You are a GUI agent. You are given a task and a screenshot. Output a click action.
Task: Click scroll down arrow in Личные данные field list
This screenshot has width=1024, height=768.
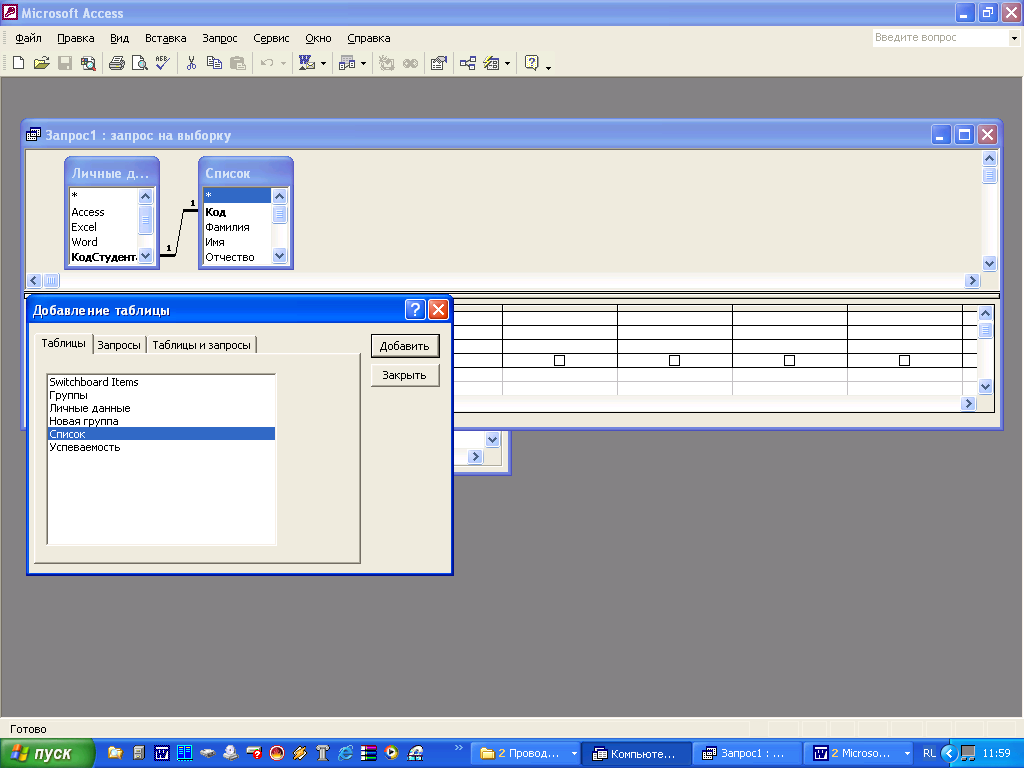click(x=146, y=256)
